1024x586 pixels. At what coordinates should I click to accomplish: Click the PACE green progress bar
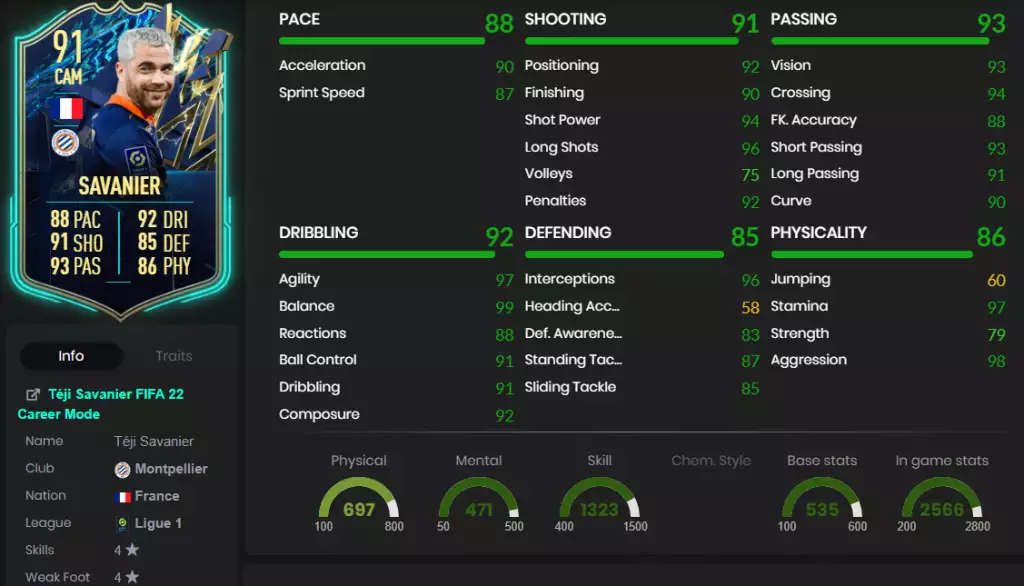coord(381,41)
